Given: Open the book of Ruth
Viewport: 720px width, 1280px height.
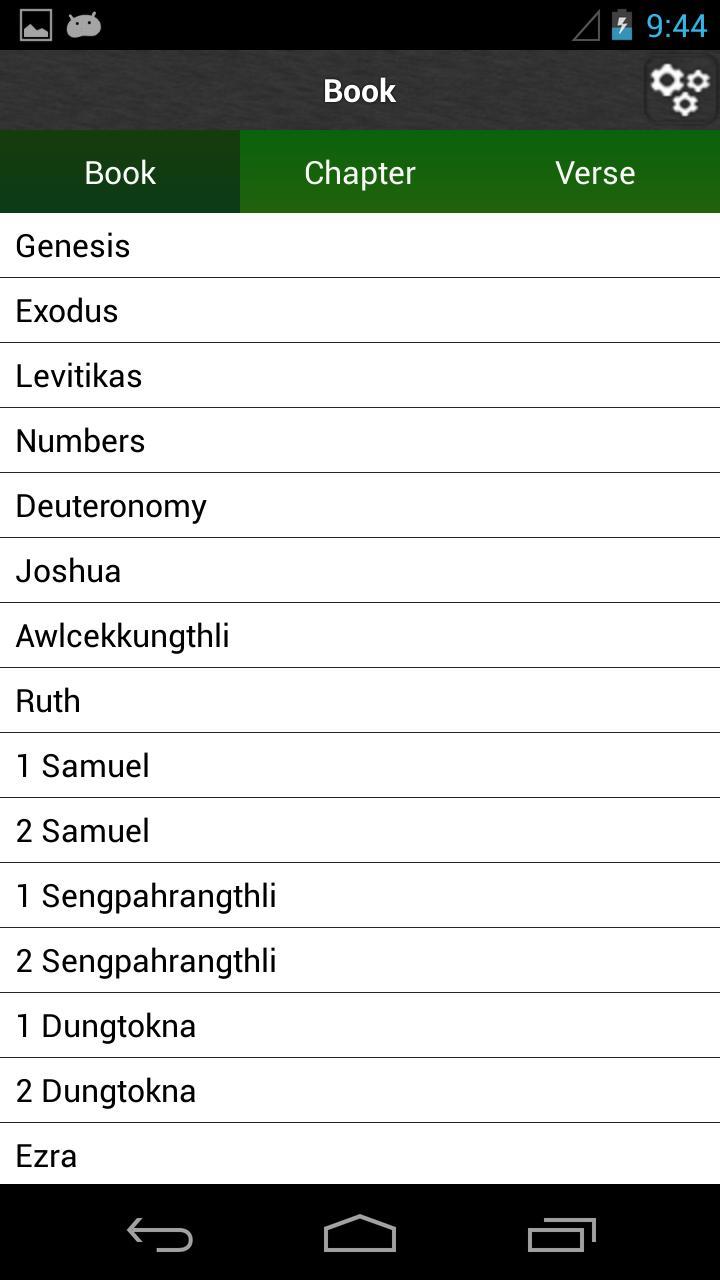Looking at the screenshot, I should pos(360,700).
